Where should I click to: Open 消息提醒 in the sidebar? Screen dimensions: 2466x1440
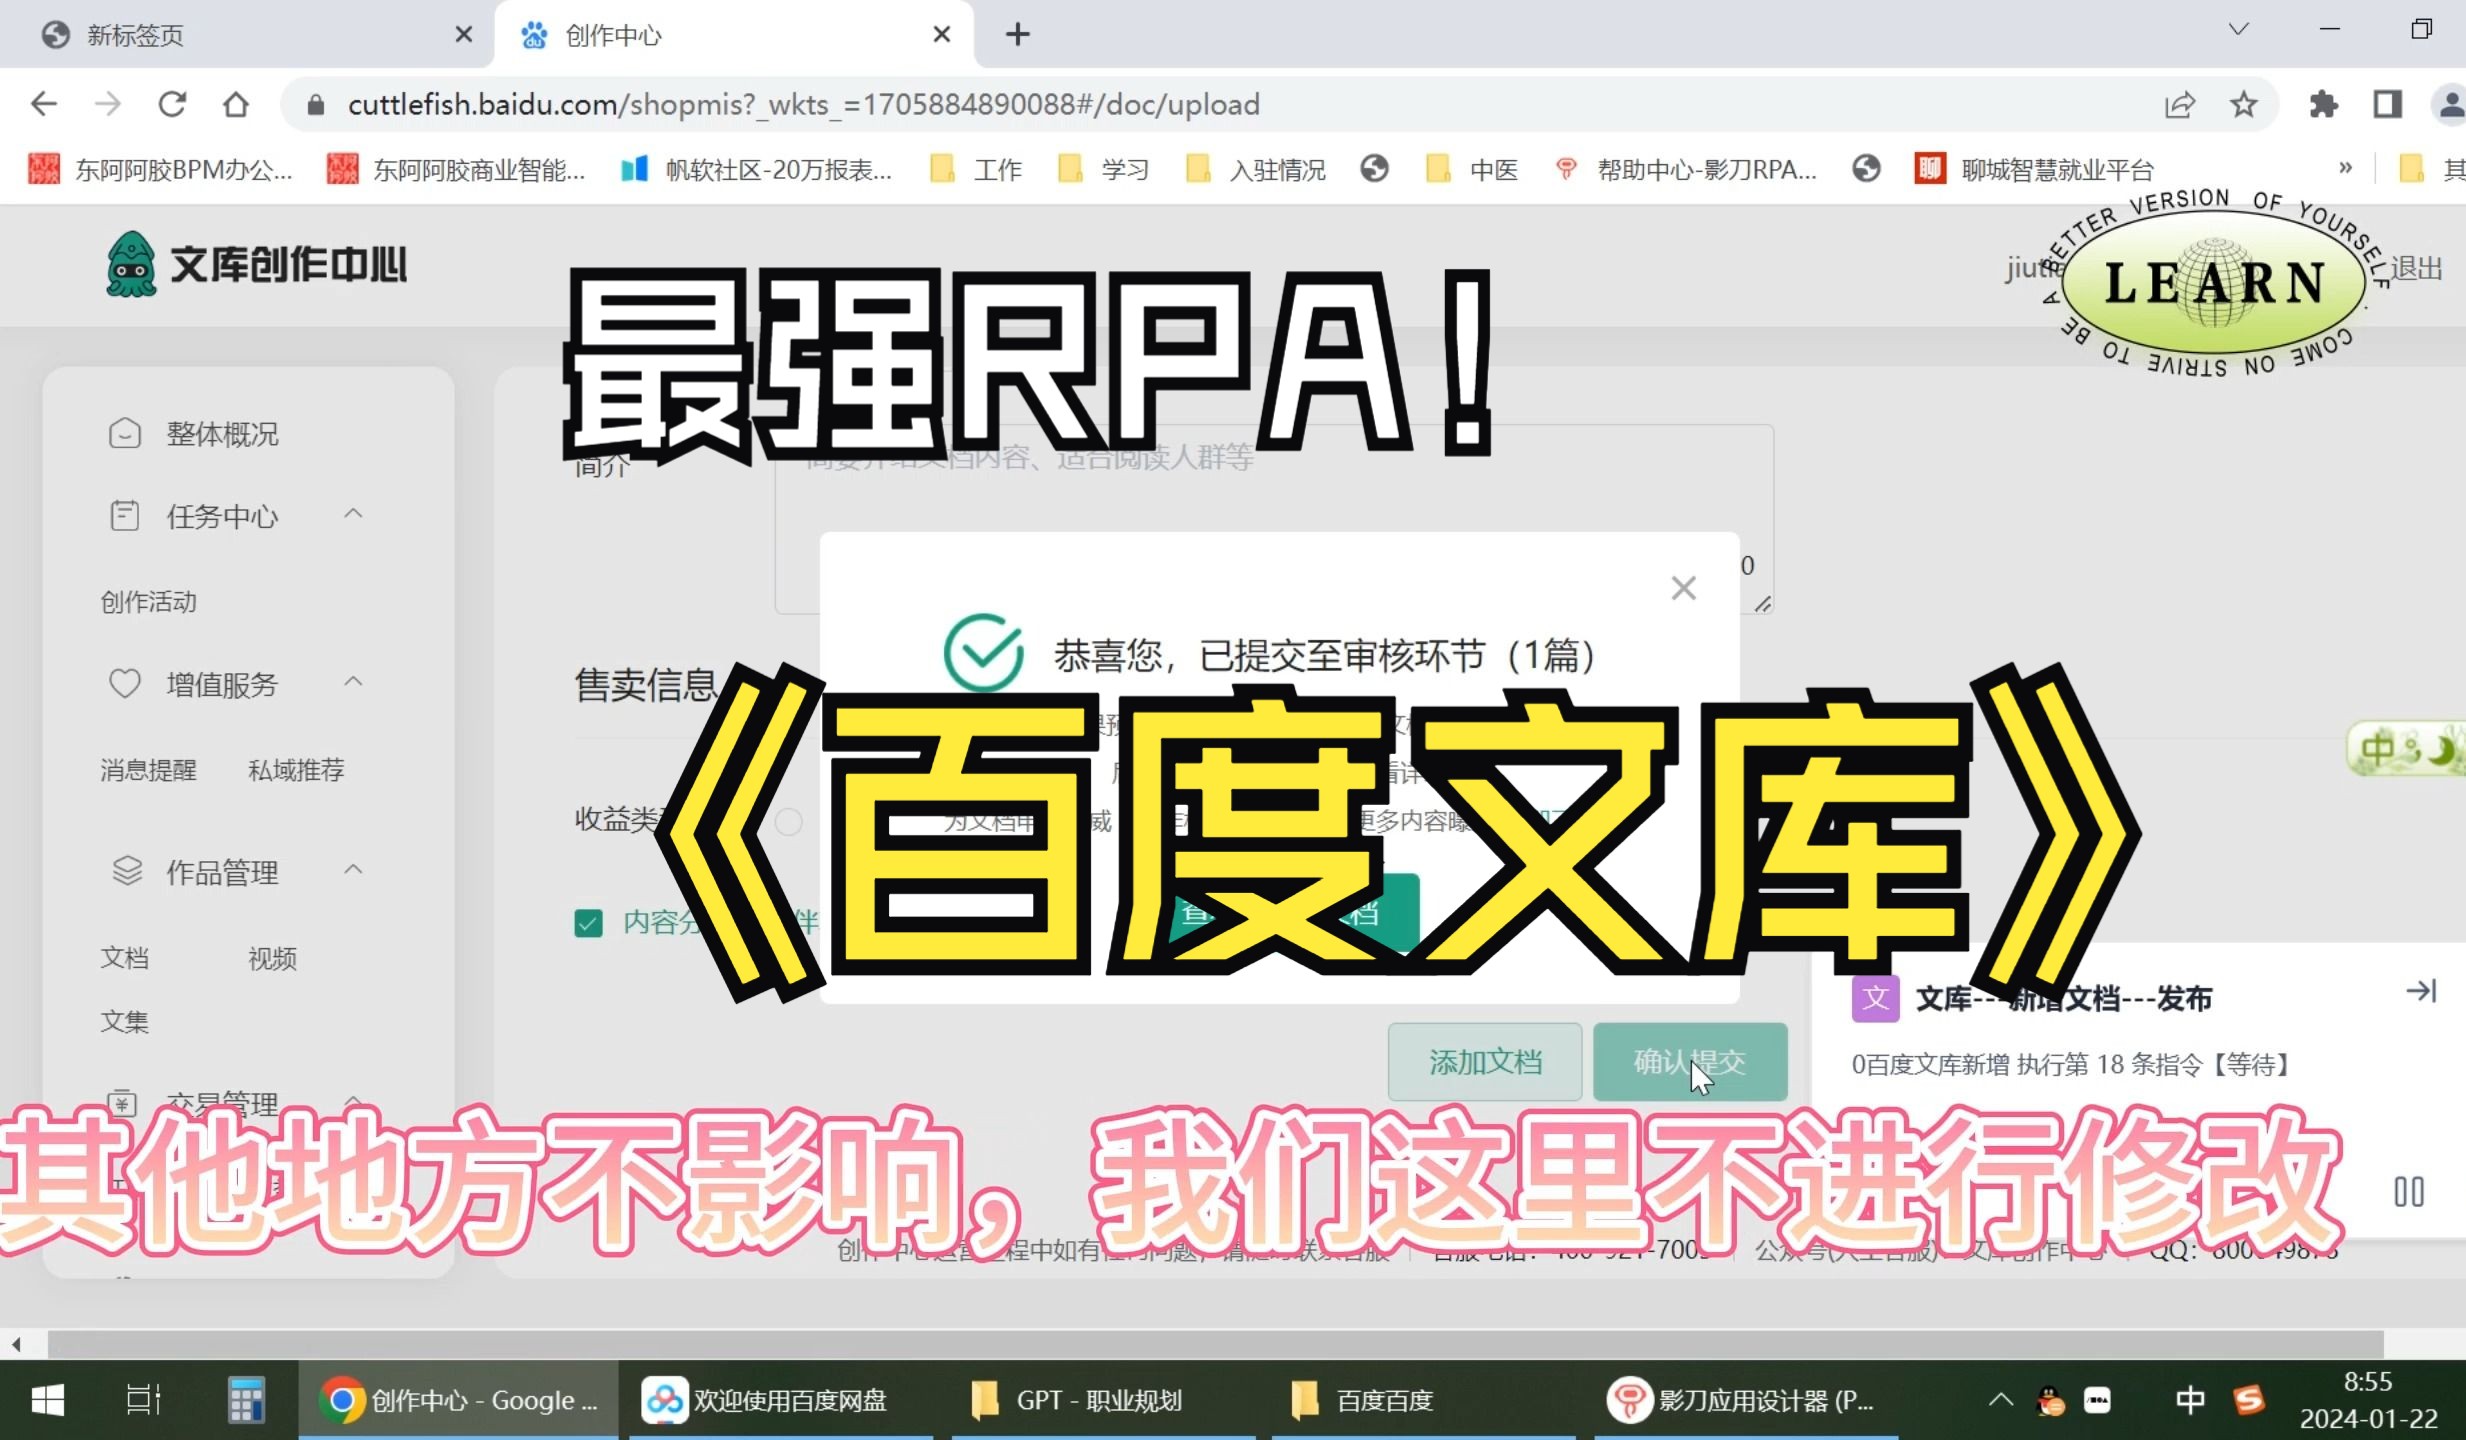[x=148, y=770]
